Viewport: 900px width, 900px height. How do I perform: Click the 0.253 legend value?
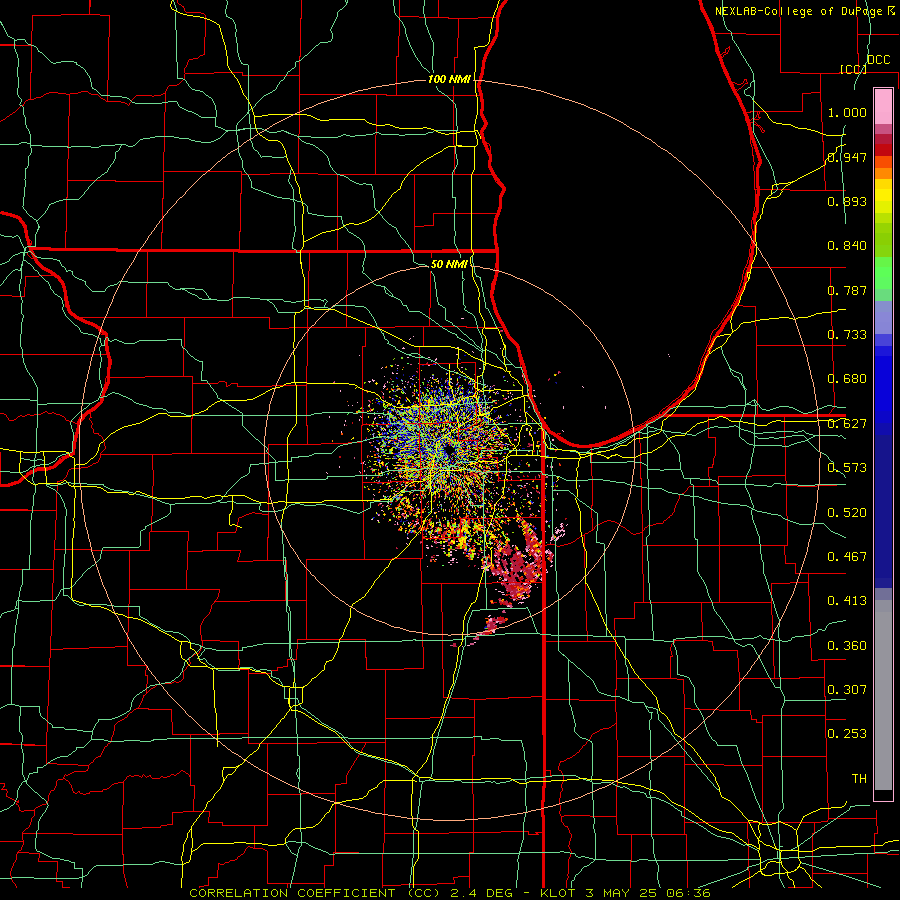(x=847, y=734)
